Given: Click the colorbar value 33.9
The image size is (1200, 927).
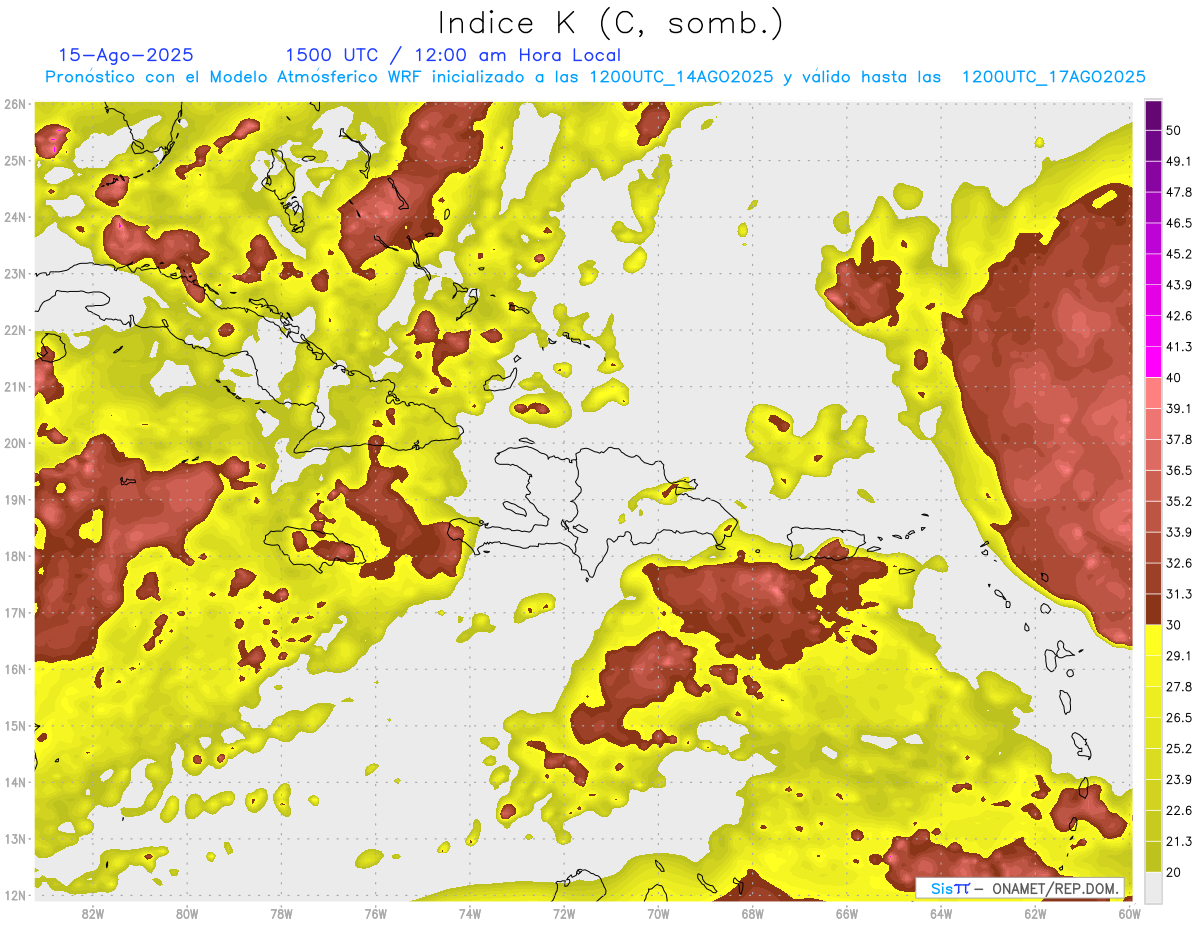Looking at the screenshot, I should click(x=1179, y=532).
